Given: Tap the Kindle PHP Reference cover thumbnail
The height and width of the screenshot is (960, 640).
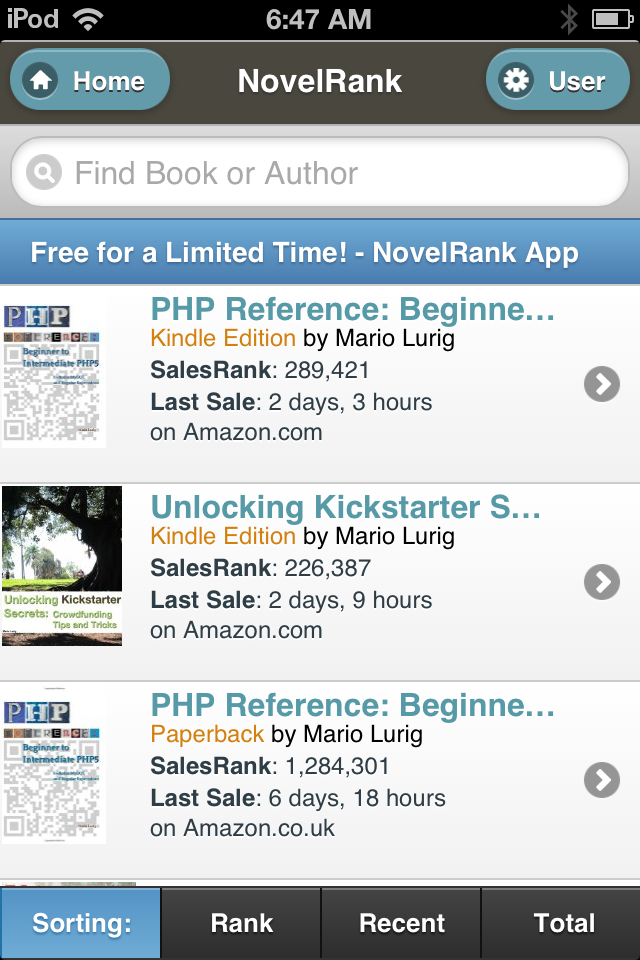Looking at the screenshot, I should (x=54, y=373).
